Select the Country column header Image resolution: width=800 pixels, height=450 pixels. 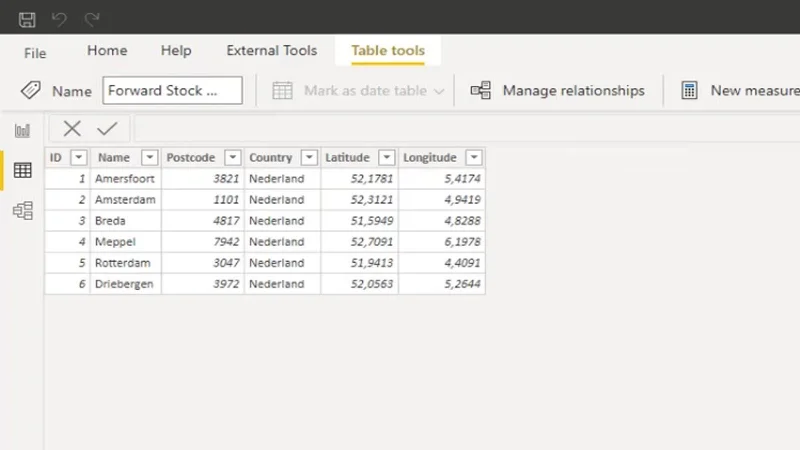tap(270, 158)
